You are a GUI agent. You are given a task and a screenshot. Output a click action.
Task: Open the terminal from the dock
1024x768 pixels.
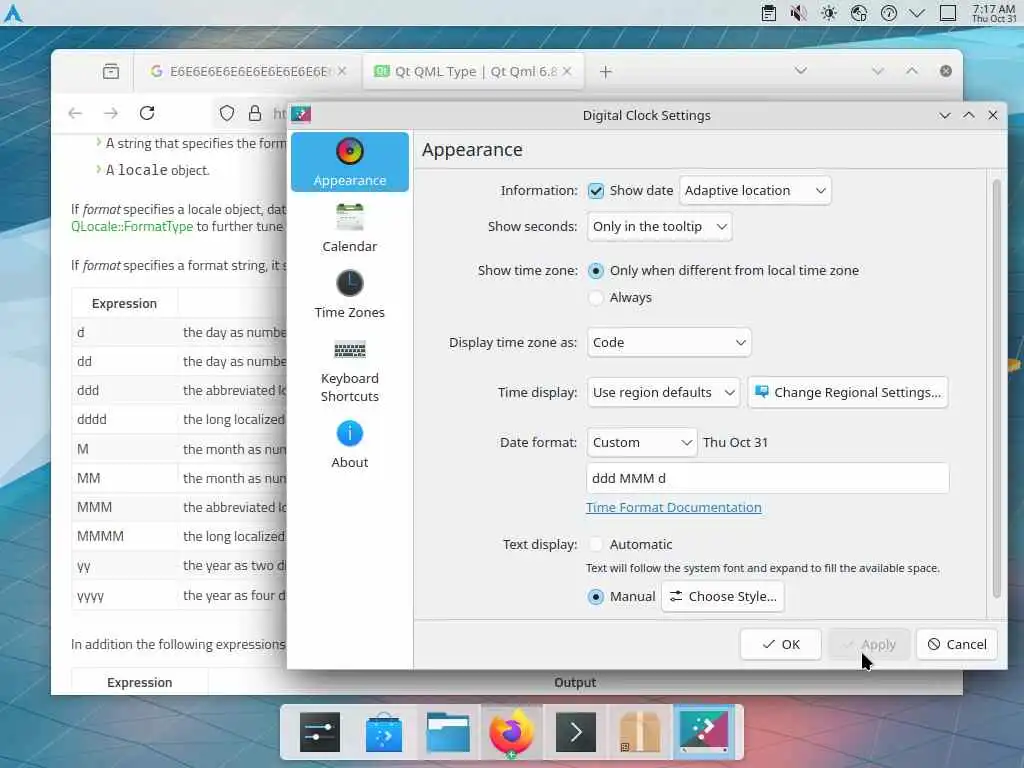pyautogui.click(x=575, y=732)
